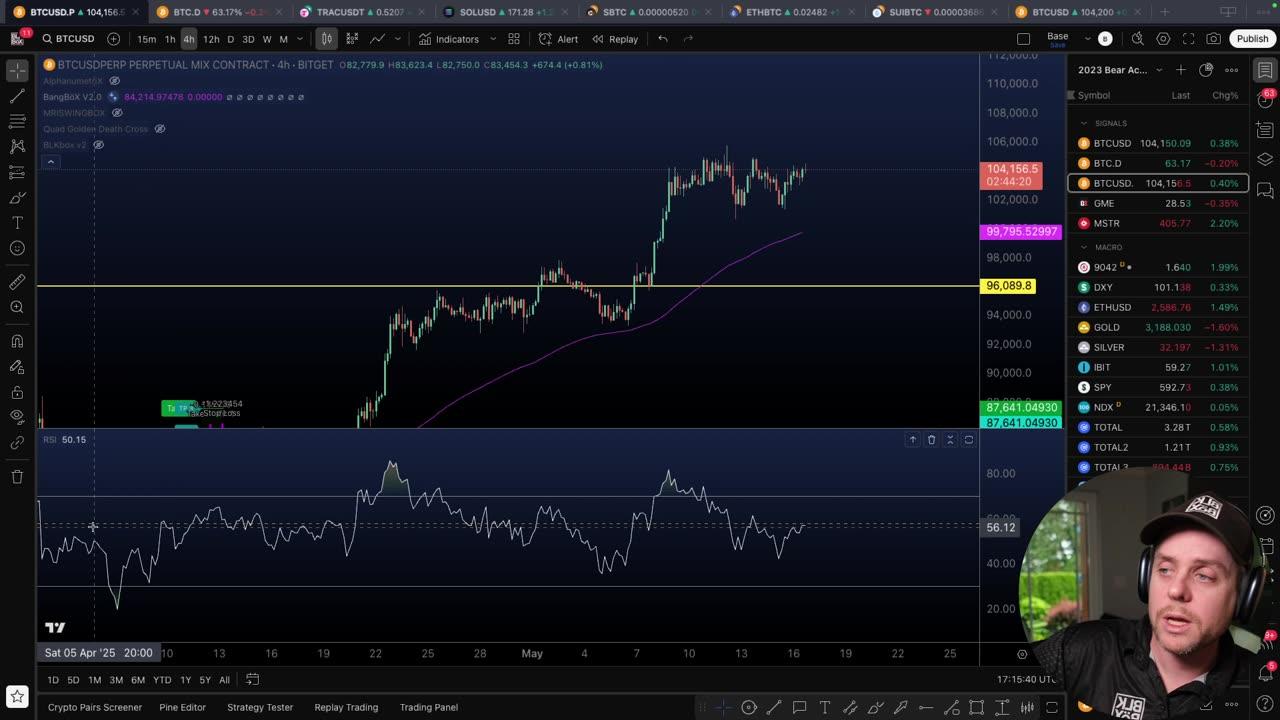Unhide Quad Golden Death Cross indicator
The width and height of the screenshot is (1280, 720).
[159, 129]
